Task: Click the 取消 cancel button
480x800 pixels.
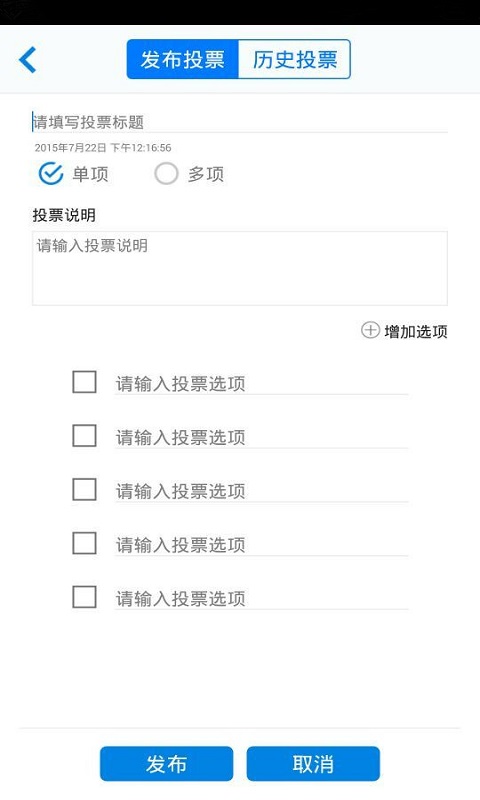Action: (313, 764)
